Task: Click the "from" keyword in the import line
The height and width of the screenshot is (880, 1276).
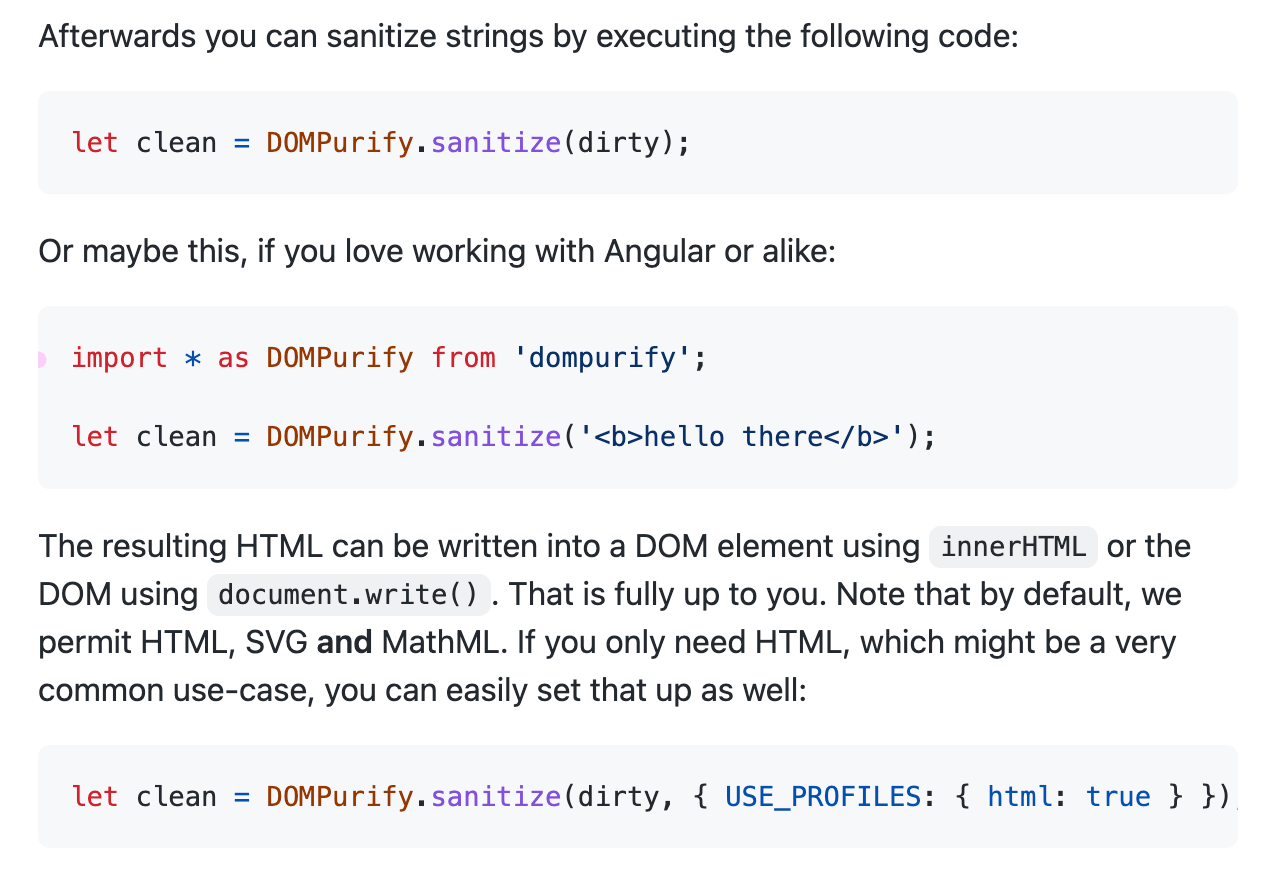Action: pyautogui.click(x=463, y=358)
